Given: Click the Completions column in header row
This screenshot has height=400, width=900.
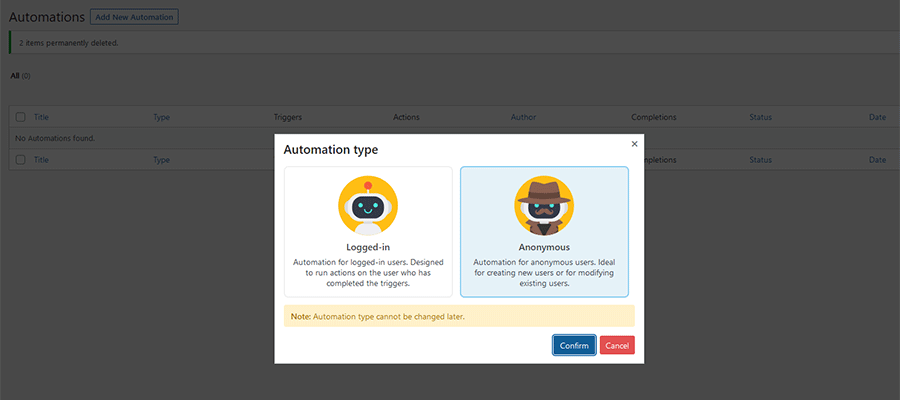Looking at the screenshot, I should (654, 117).
